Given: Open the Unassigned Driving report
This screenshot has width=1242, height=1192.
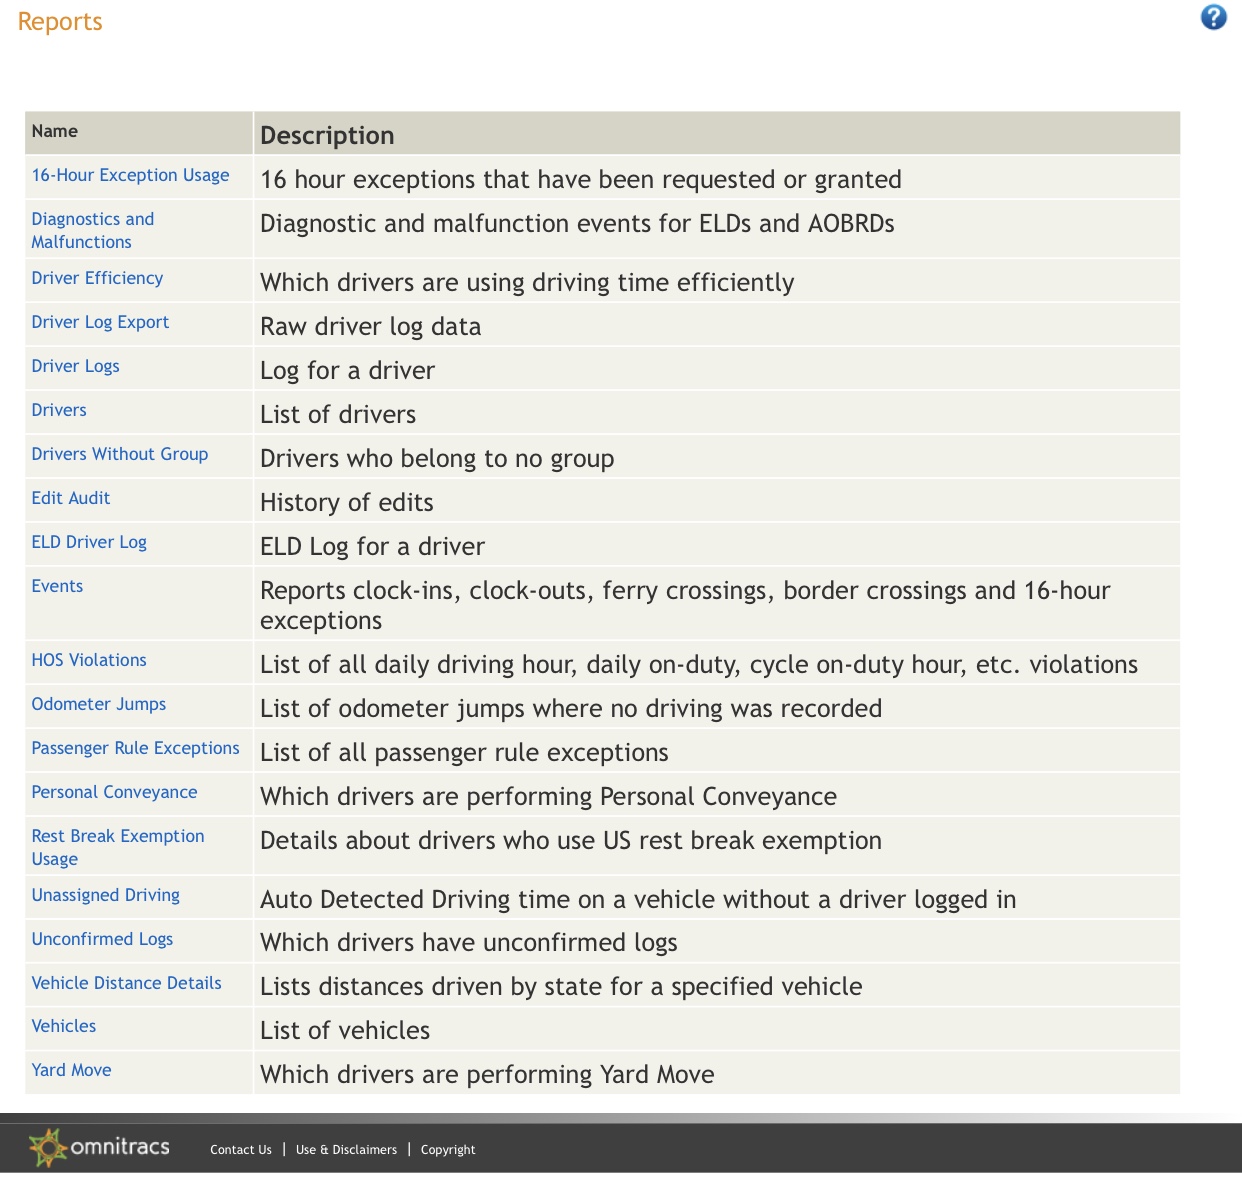Looking at the screenshot, I should click(x=106, y=895).
